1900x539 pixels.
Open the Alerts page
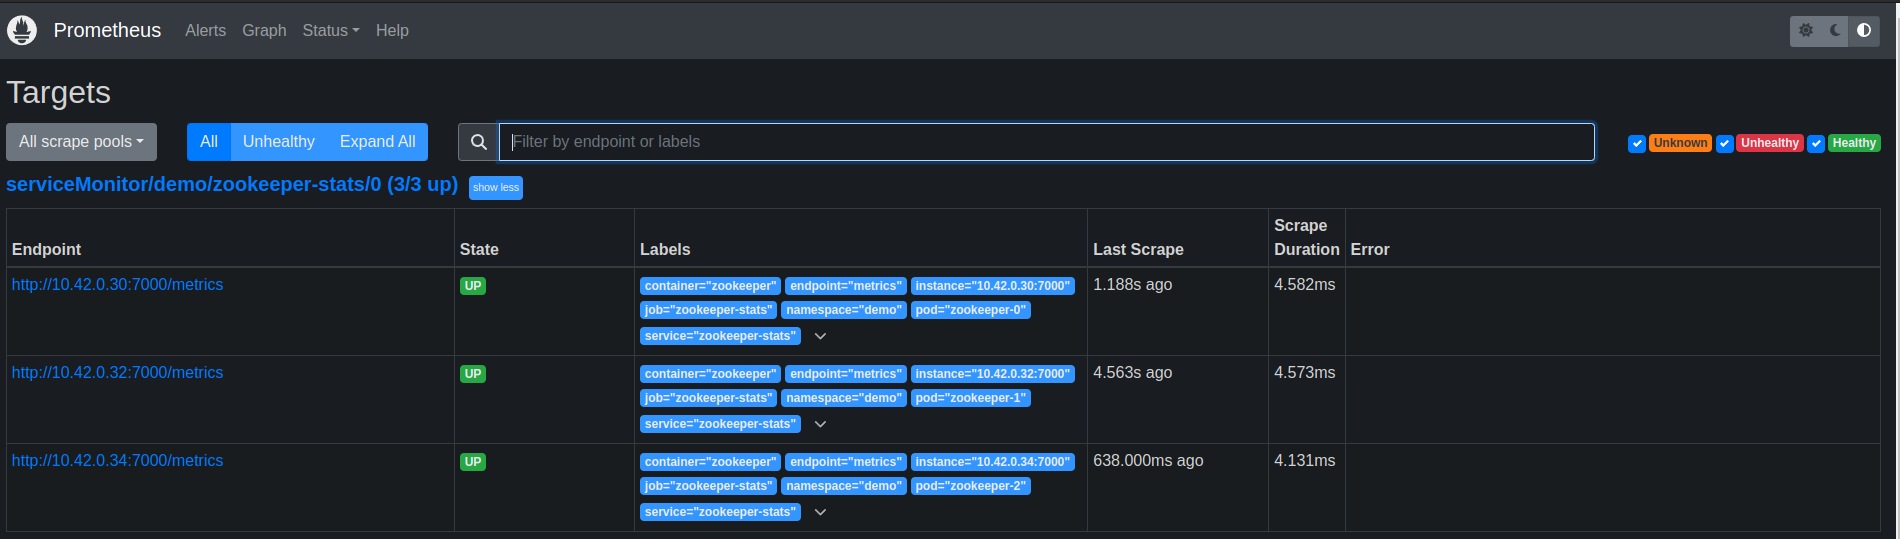click(x=205, y=30)
